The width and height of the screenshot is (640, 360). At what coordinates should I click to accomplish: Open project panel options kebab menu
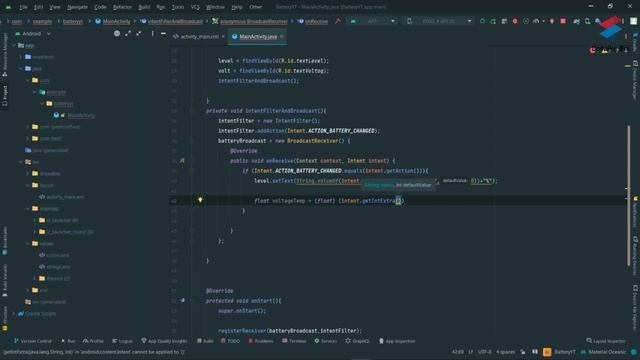pos(153,33)
